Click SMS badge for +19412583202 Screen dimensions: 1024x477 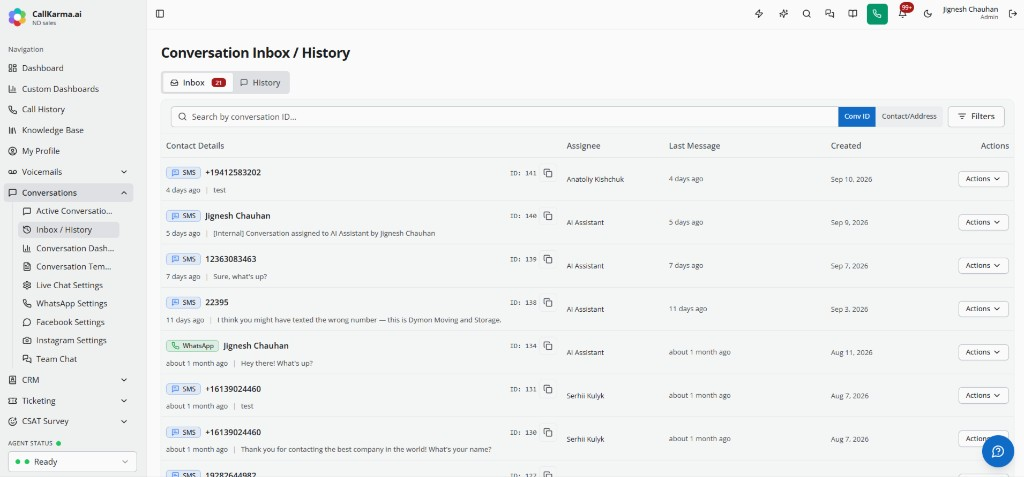pyautogui.click(x=183, y=173)
